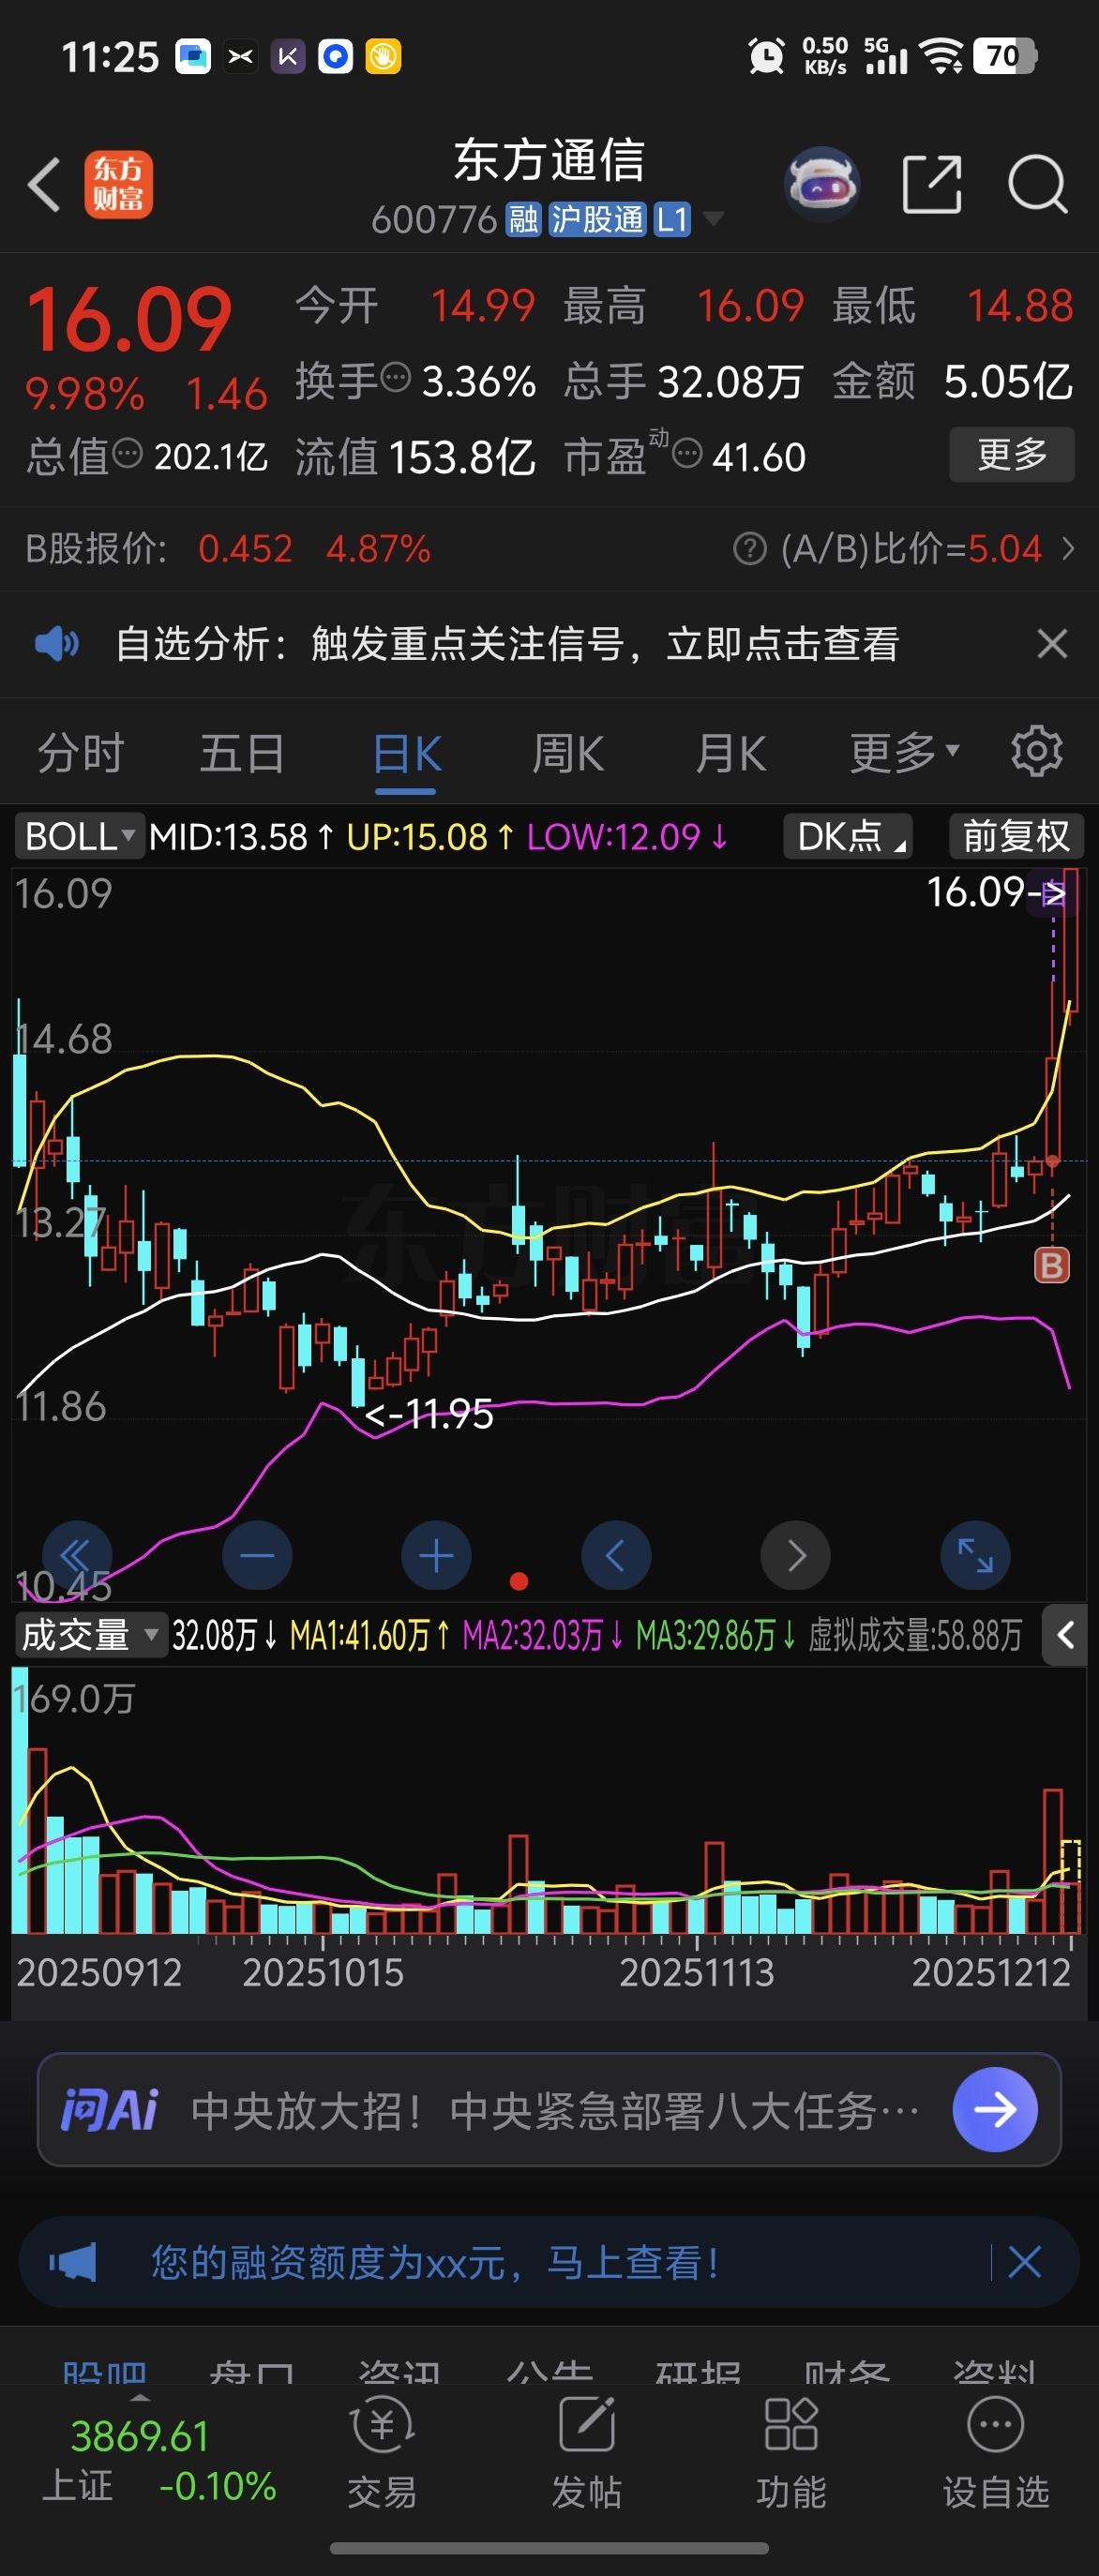Tap the back arrow icon
This screenshot has width=1099, height=2576.
pos(44,184)
